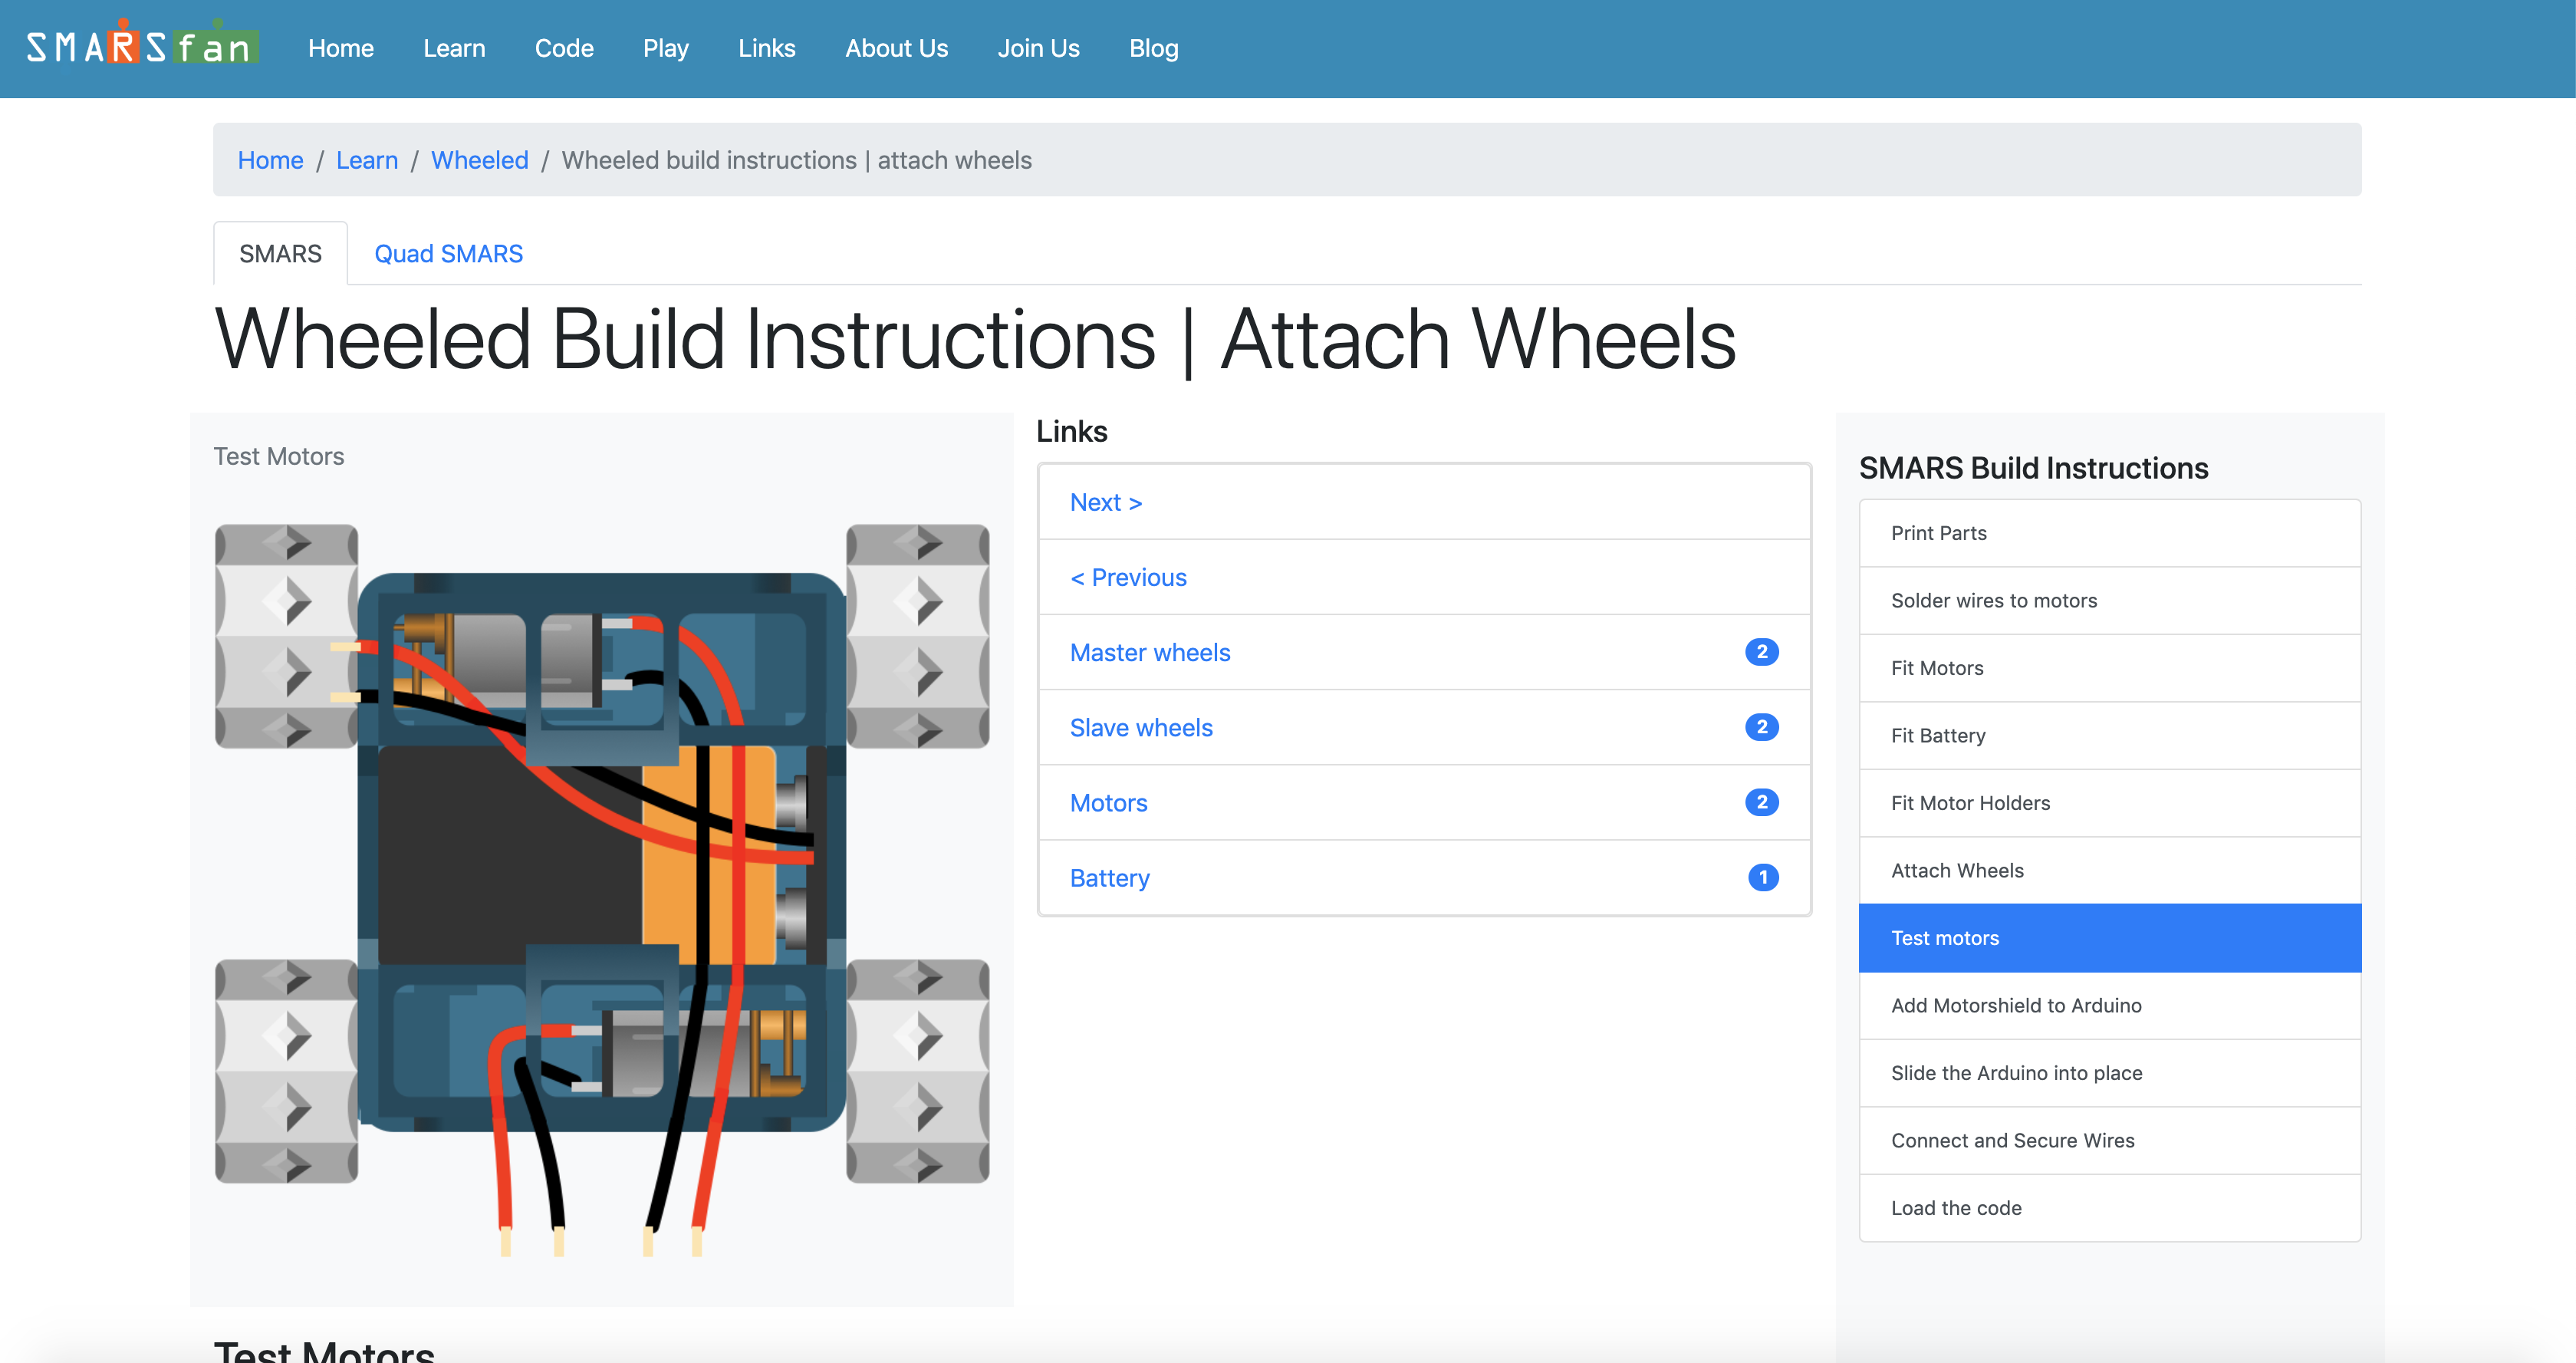Select the Home navigation menu item
This screenshot has width=2576, height=1363.
pos(339,48)
